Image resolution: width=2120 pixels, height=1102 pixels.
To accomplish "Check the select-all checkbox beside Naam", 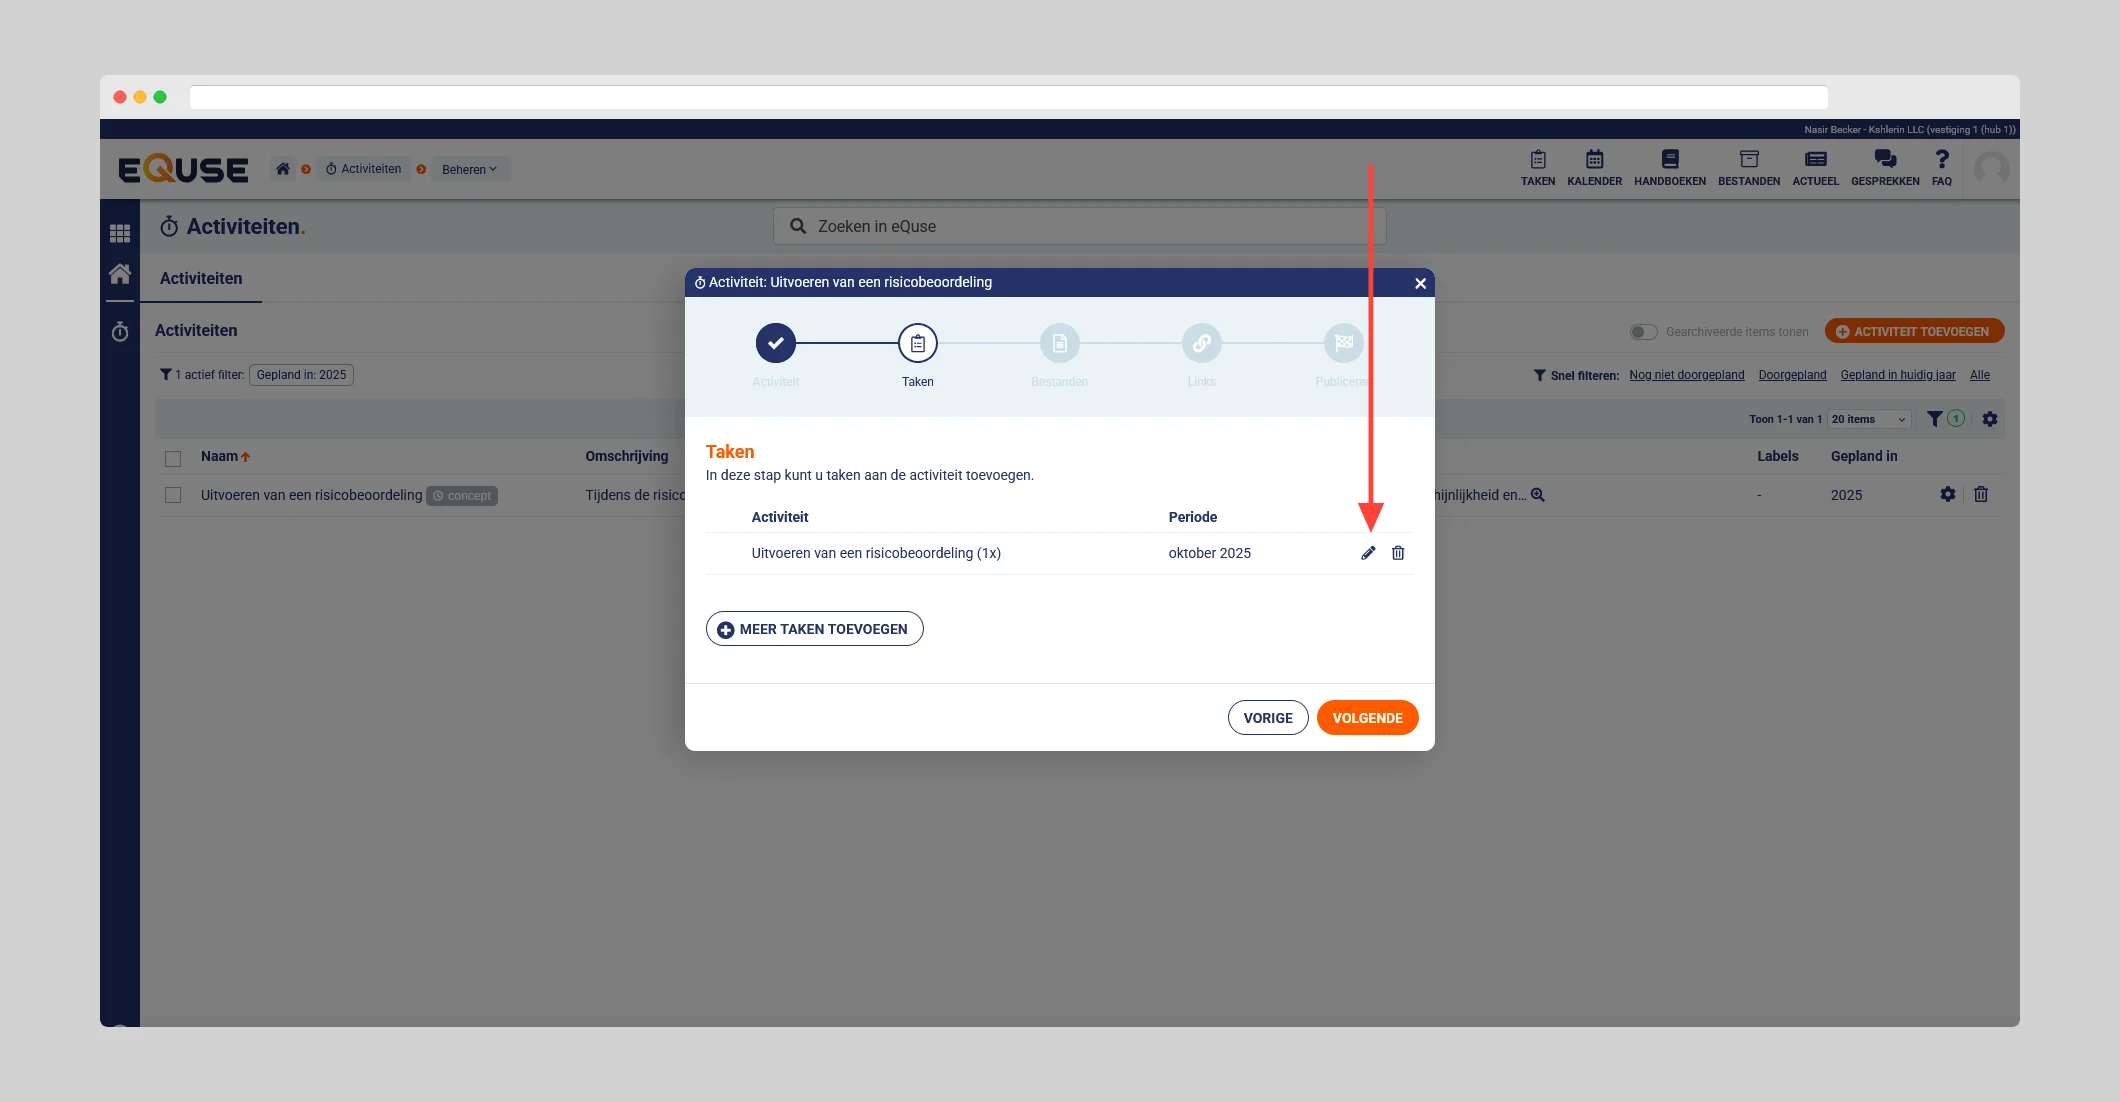I will coord(173,458).
